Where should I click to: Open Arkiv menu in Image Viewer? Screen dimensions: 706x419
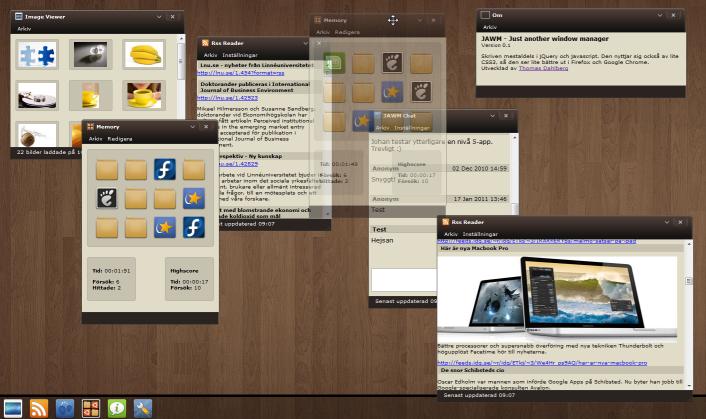24,29
